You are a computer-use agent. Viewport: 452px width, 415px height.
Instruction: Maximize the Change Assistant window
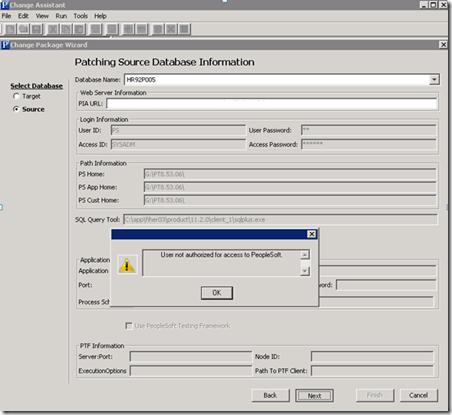(433, 5)
